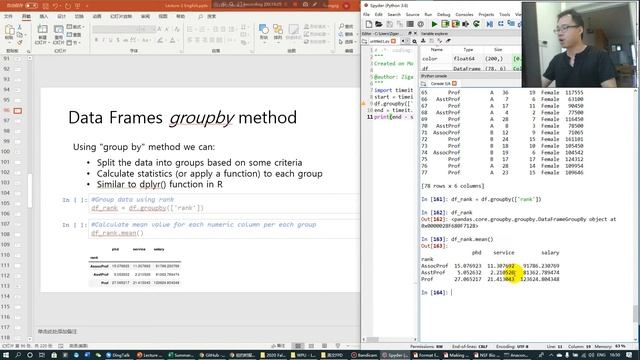
Task: Open Spyder Source menu
Action: point(412,14)
